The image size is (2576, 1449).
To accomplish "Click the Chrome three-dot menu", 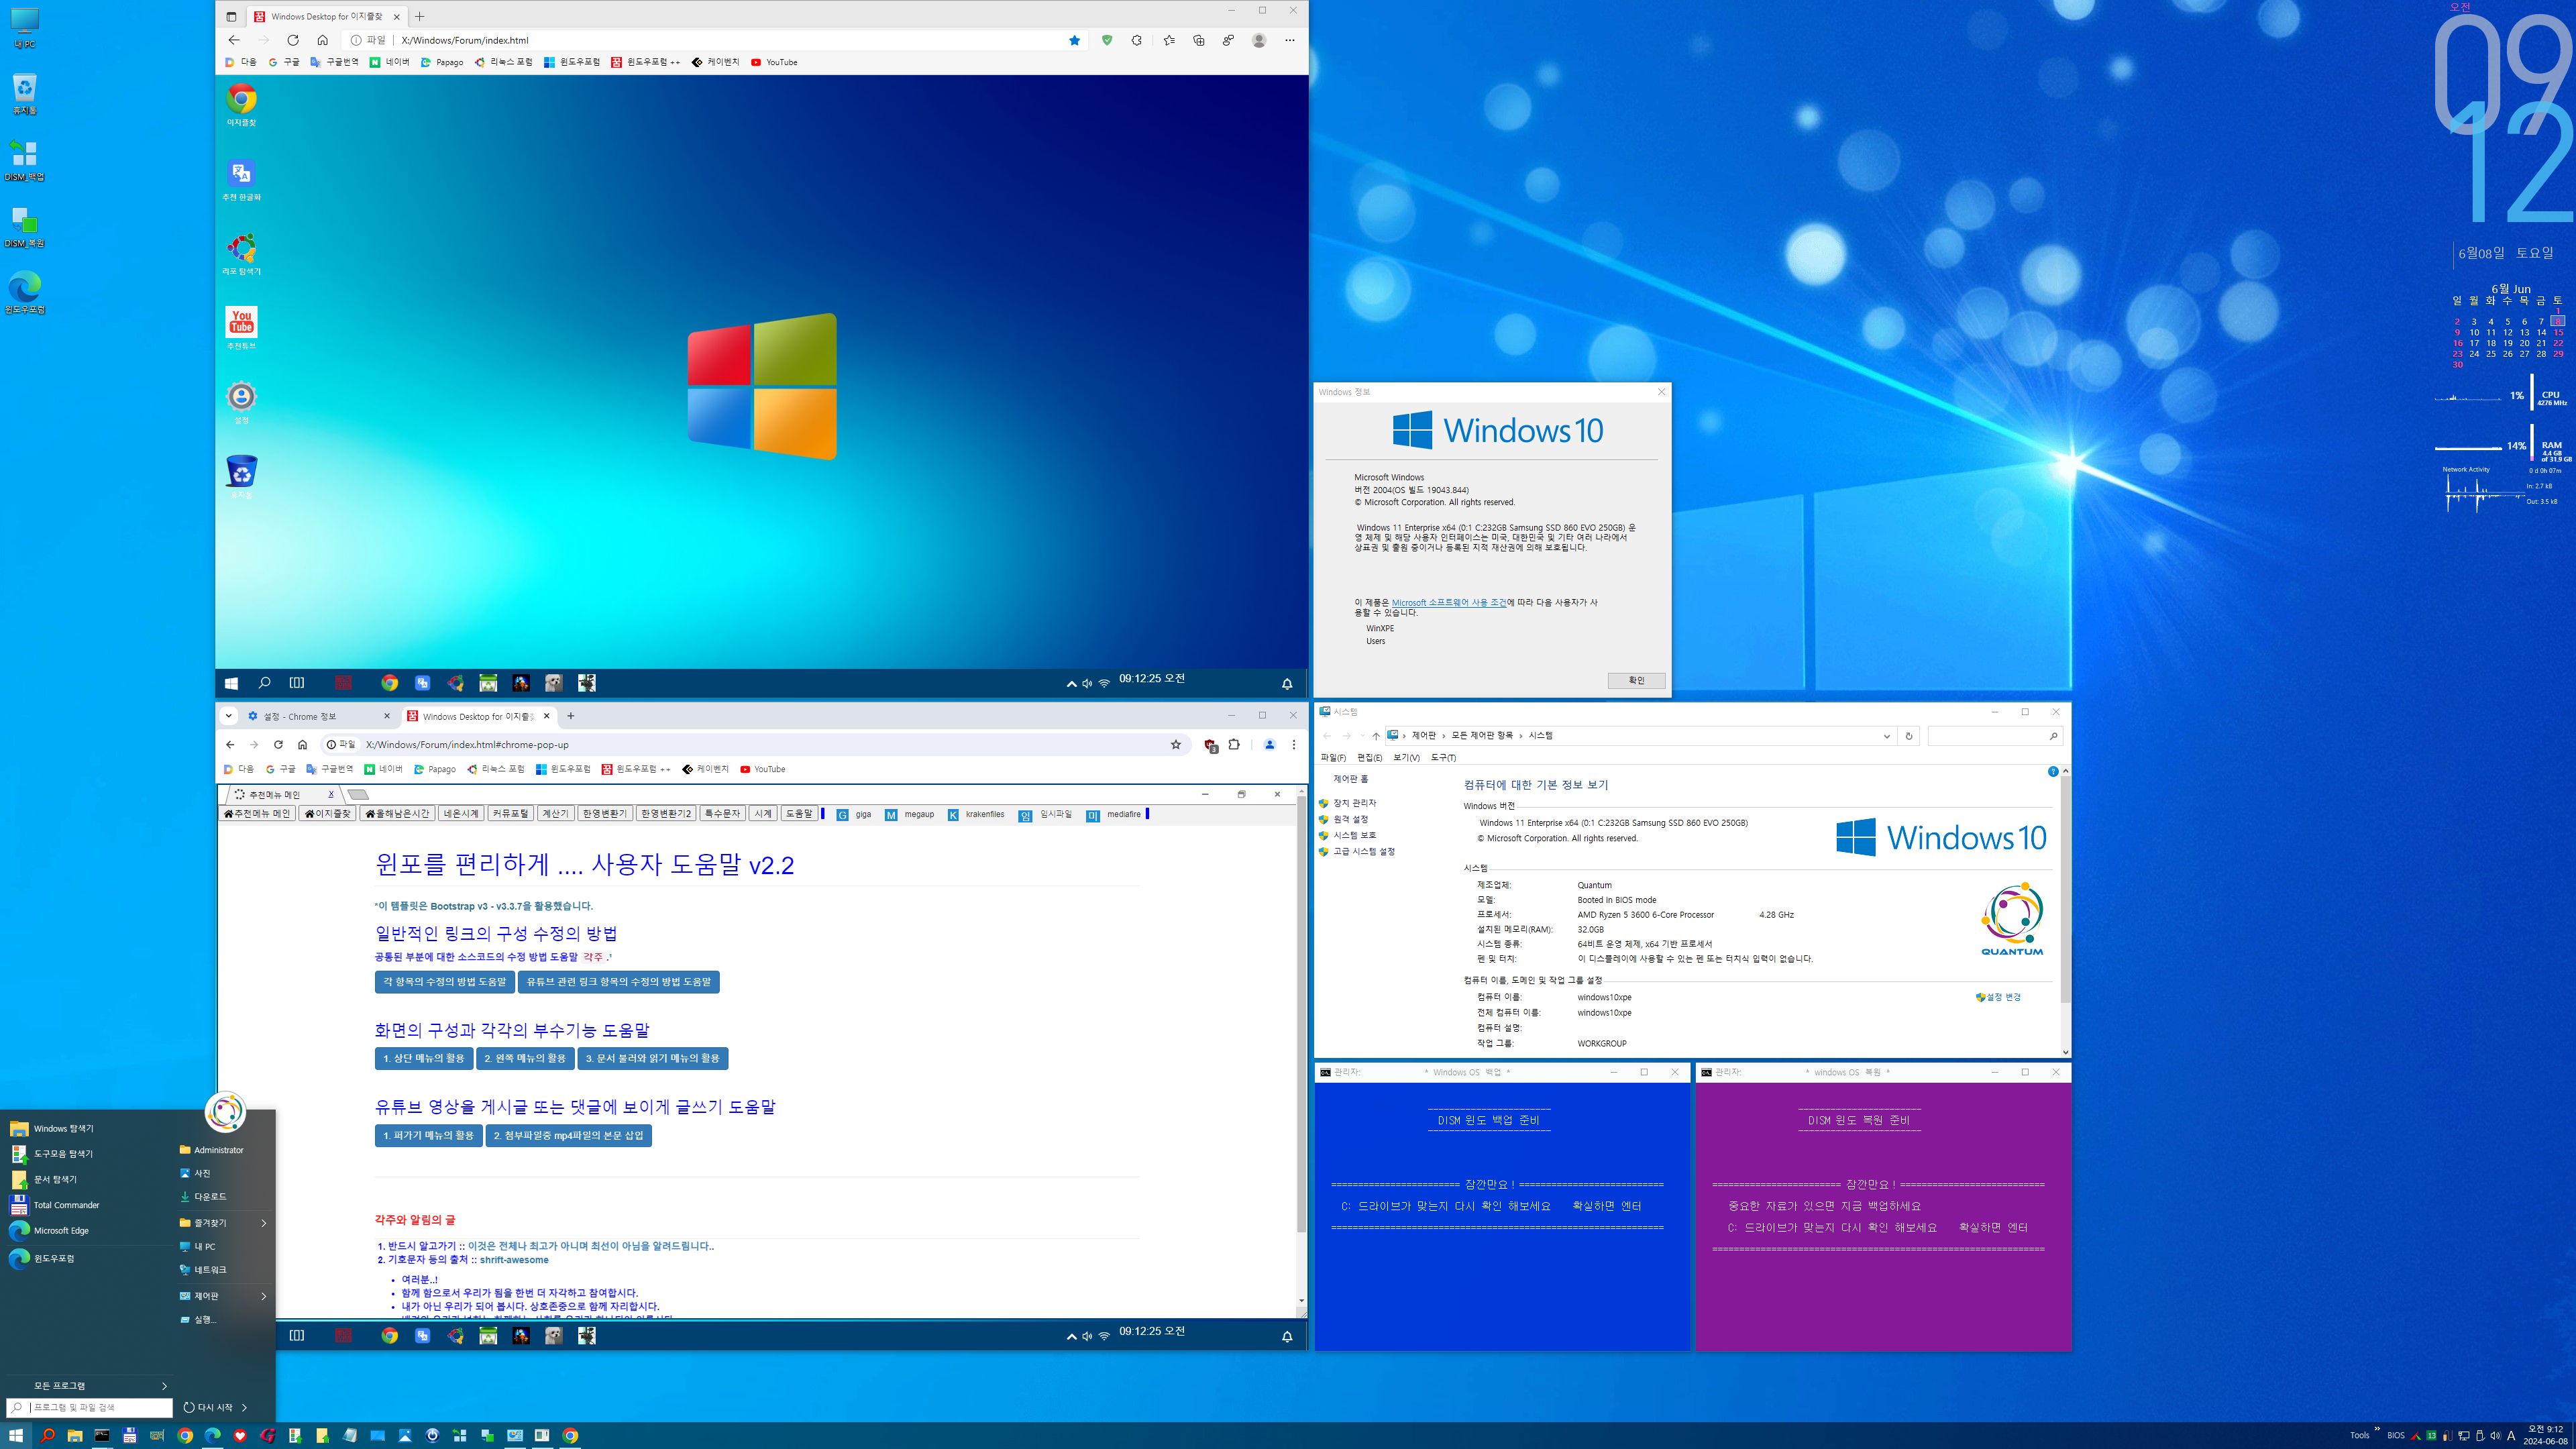I will point(1294,745).
